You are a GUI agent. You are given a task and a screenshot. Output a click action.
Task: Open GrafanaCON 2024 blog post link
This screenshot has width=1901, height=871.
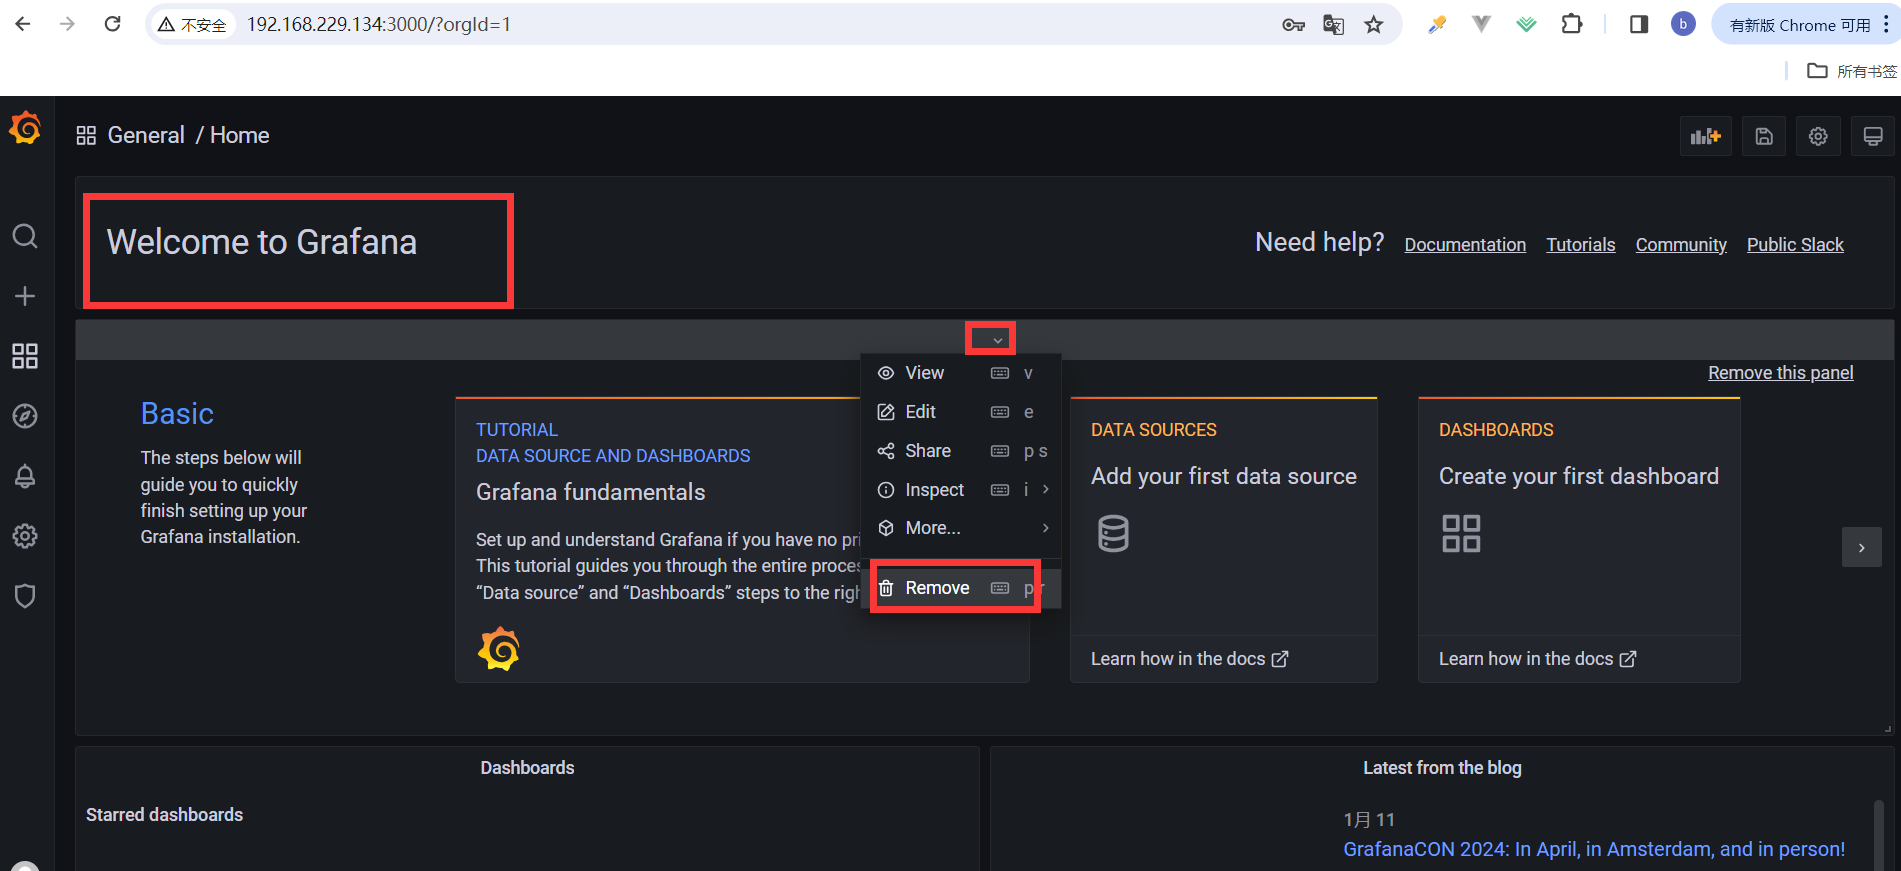(1594, 849)
